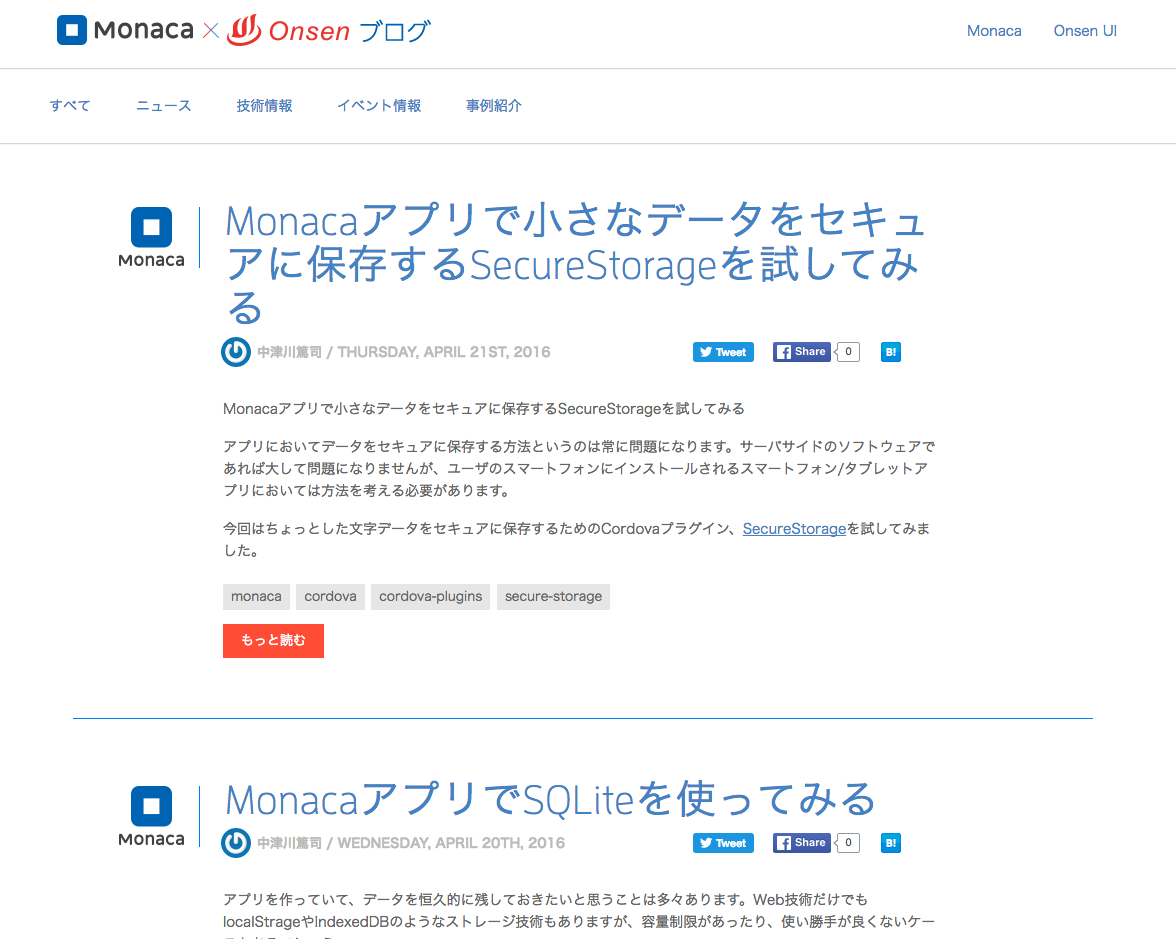Screen dimensions: 1176x939
Task: Click the Onsen logo in the header
Action: click(x=289, y=31)
